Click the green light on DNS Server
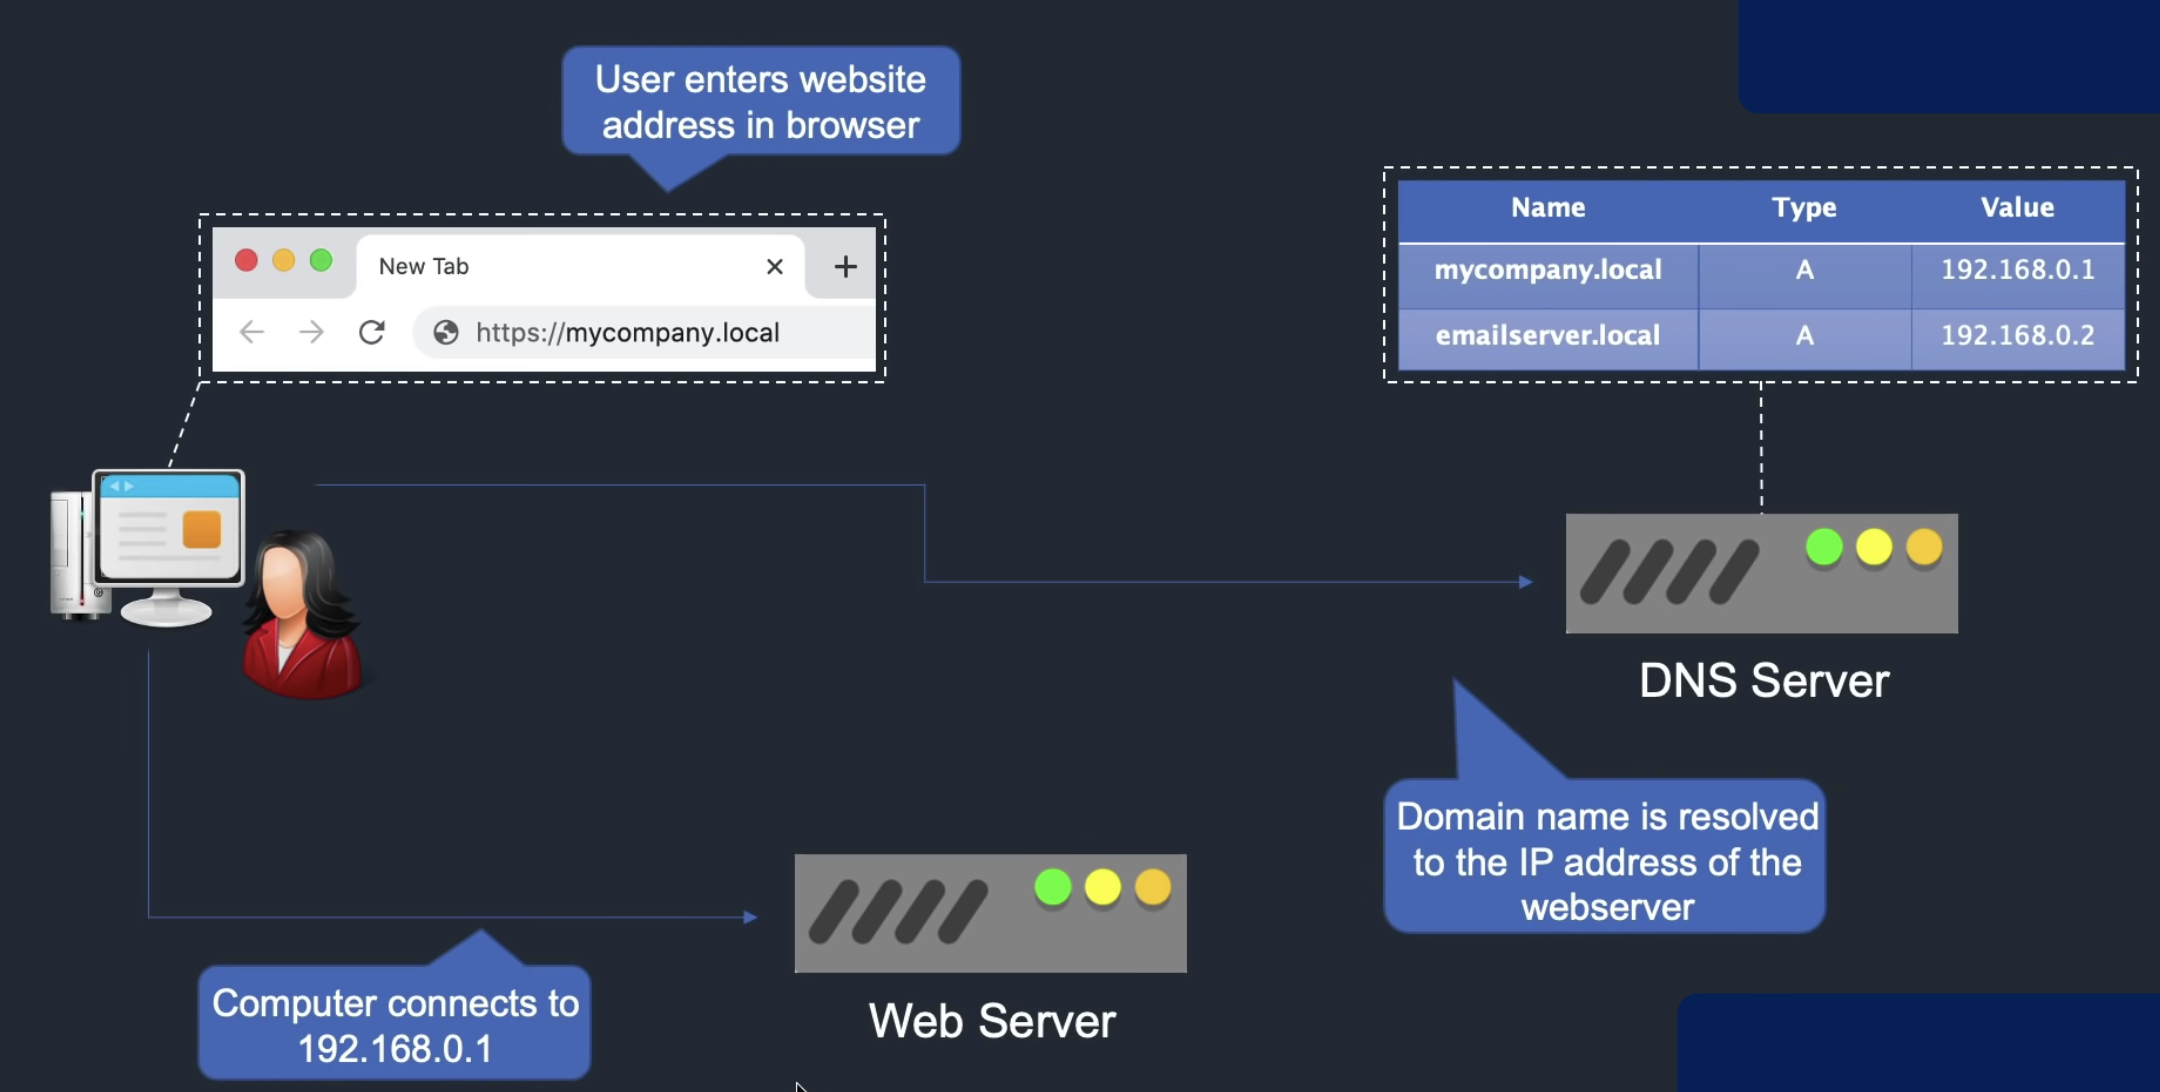The width and height of the screenshot is (2160, 1092). [1824, 548]
